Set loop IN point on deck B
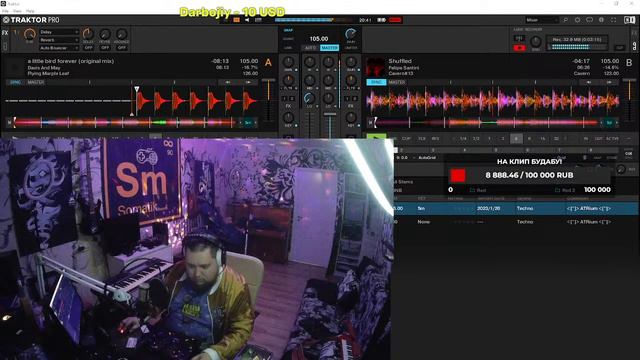Screen dimensions: 640x360 pos(586,139)
